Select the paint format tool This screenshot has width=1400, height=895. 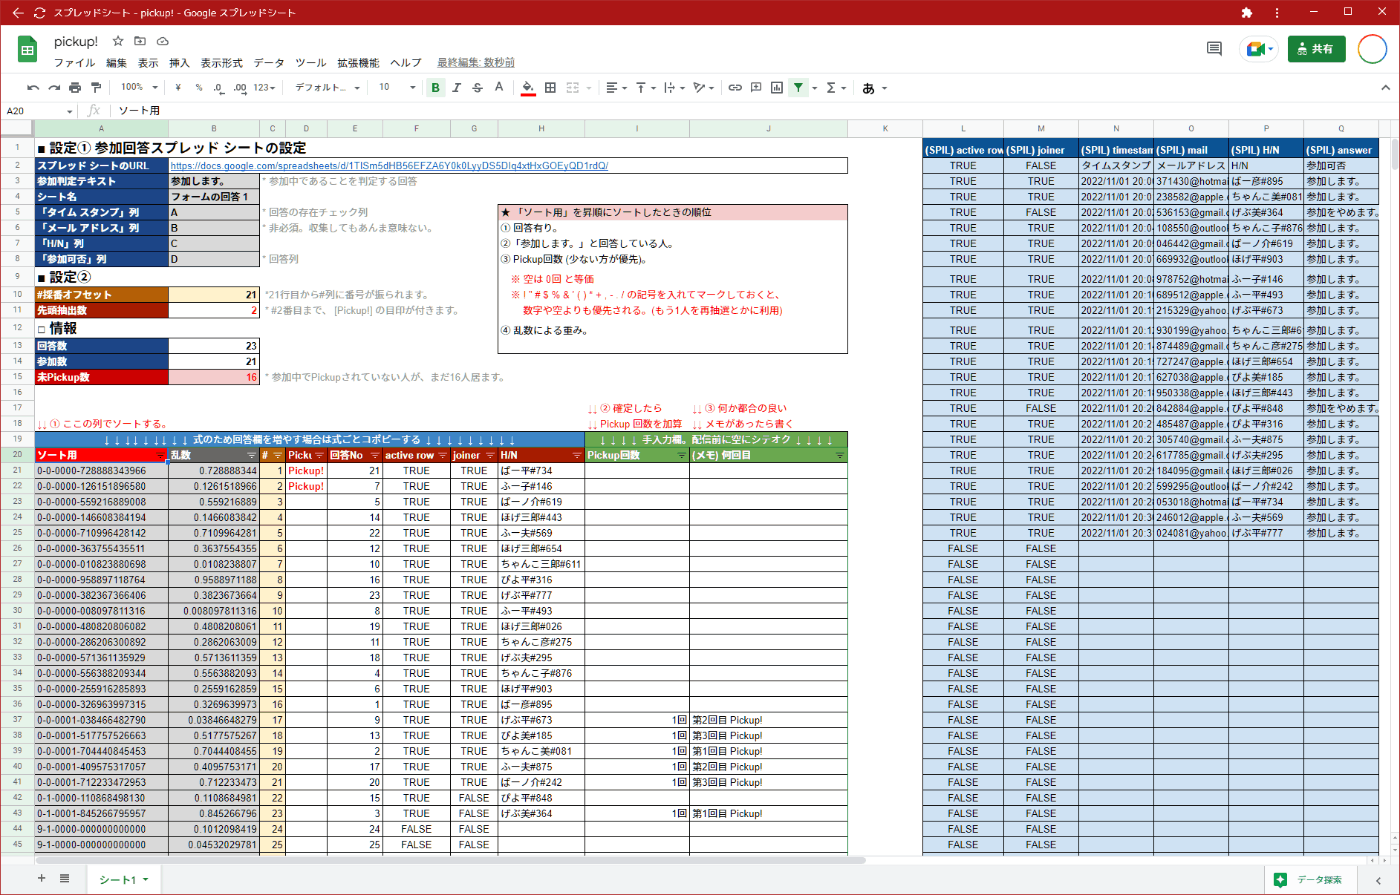pyautogui.click(x=96, y=88)
